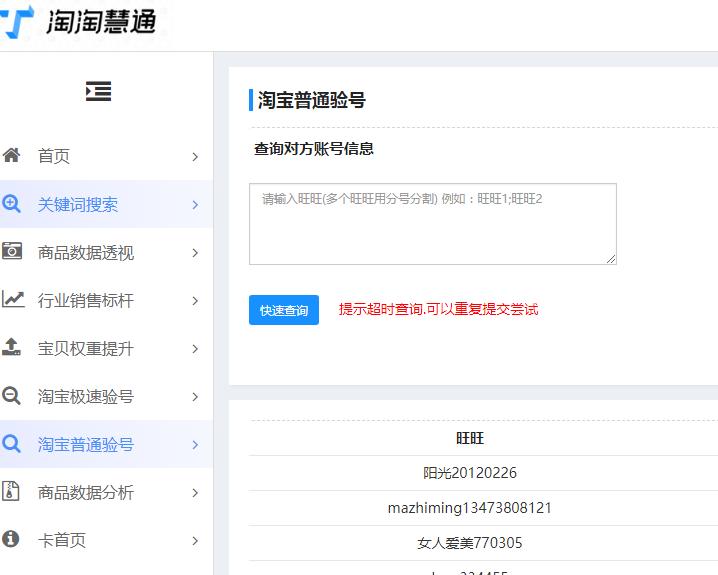Viewport: 718px width, 575px height.
Task: Click the magnifier-minus icon beside 淘宝极速验号
Action: 11,395
